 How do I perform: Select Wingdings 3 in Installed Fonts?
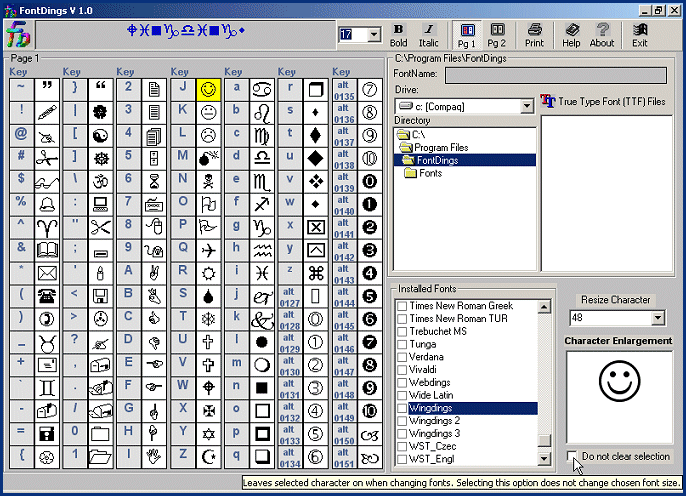(434, 433)
